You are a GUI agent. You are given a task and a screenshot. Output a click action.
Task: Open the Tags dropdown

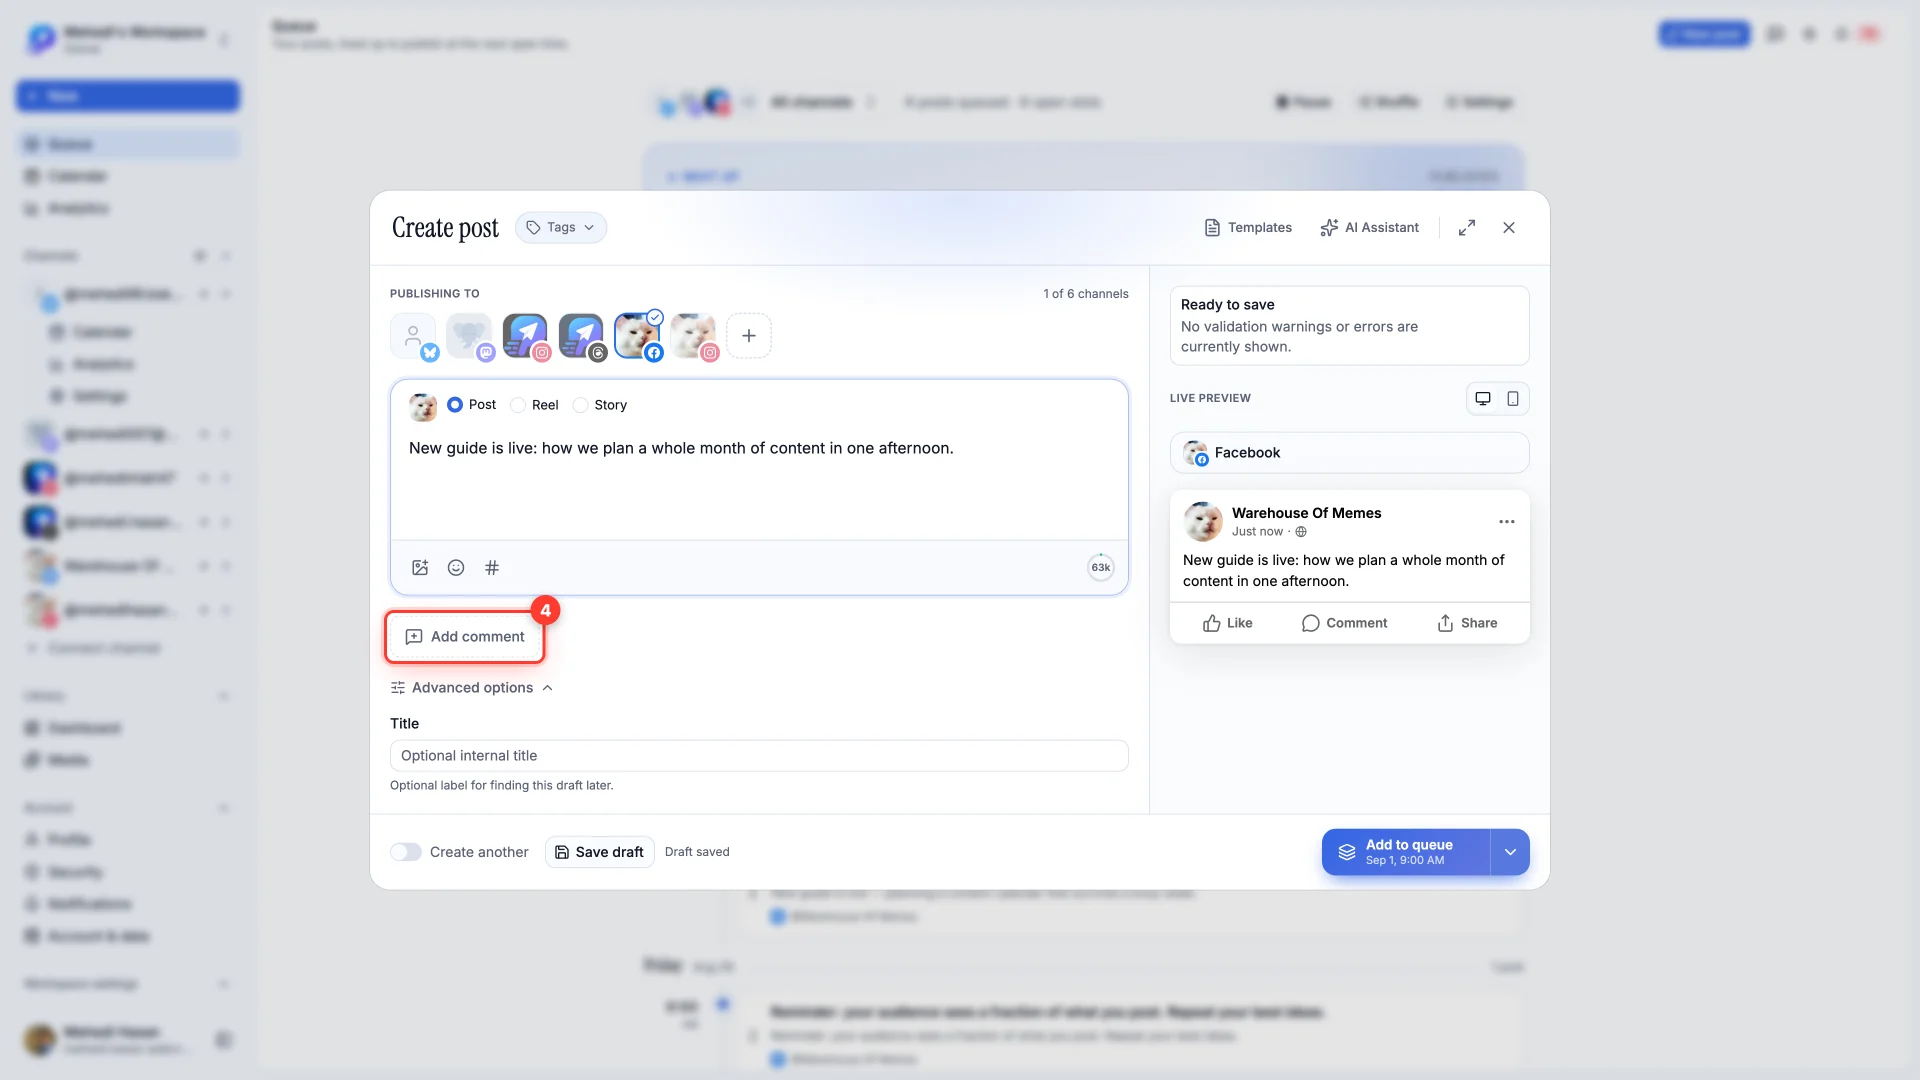point(561,228)
